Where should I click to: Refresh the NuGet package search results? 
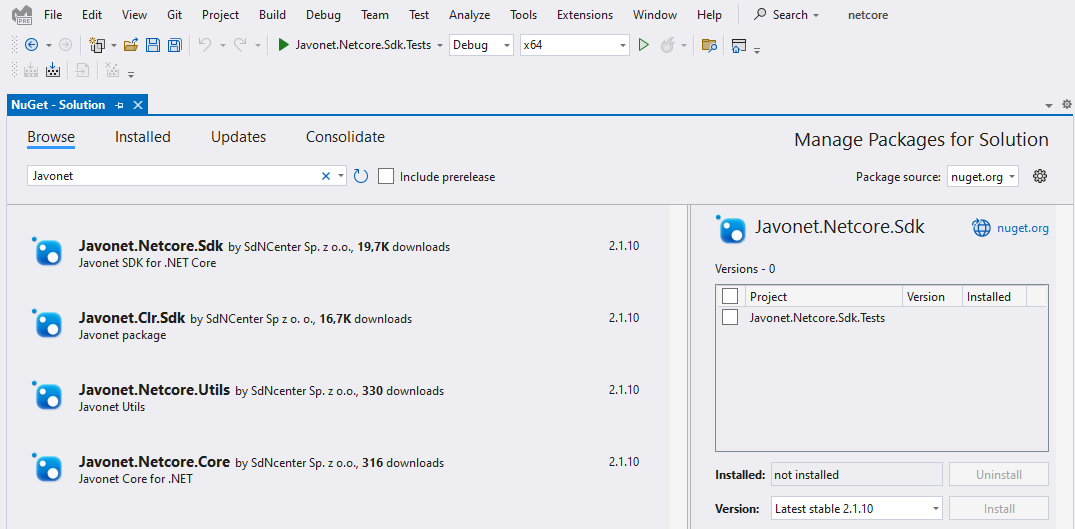point(361,176)
